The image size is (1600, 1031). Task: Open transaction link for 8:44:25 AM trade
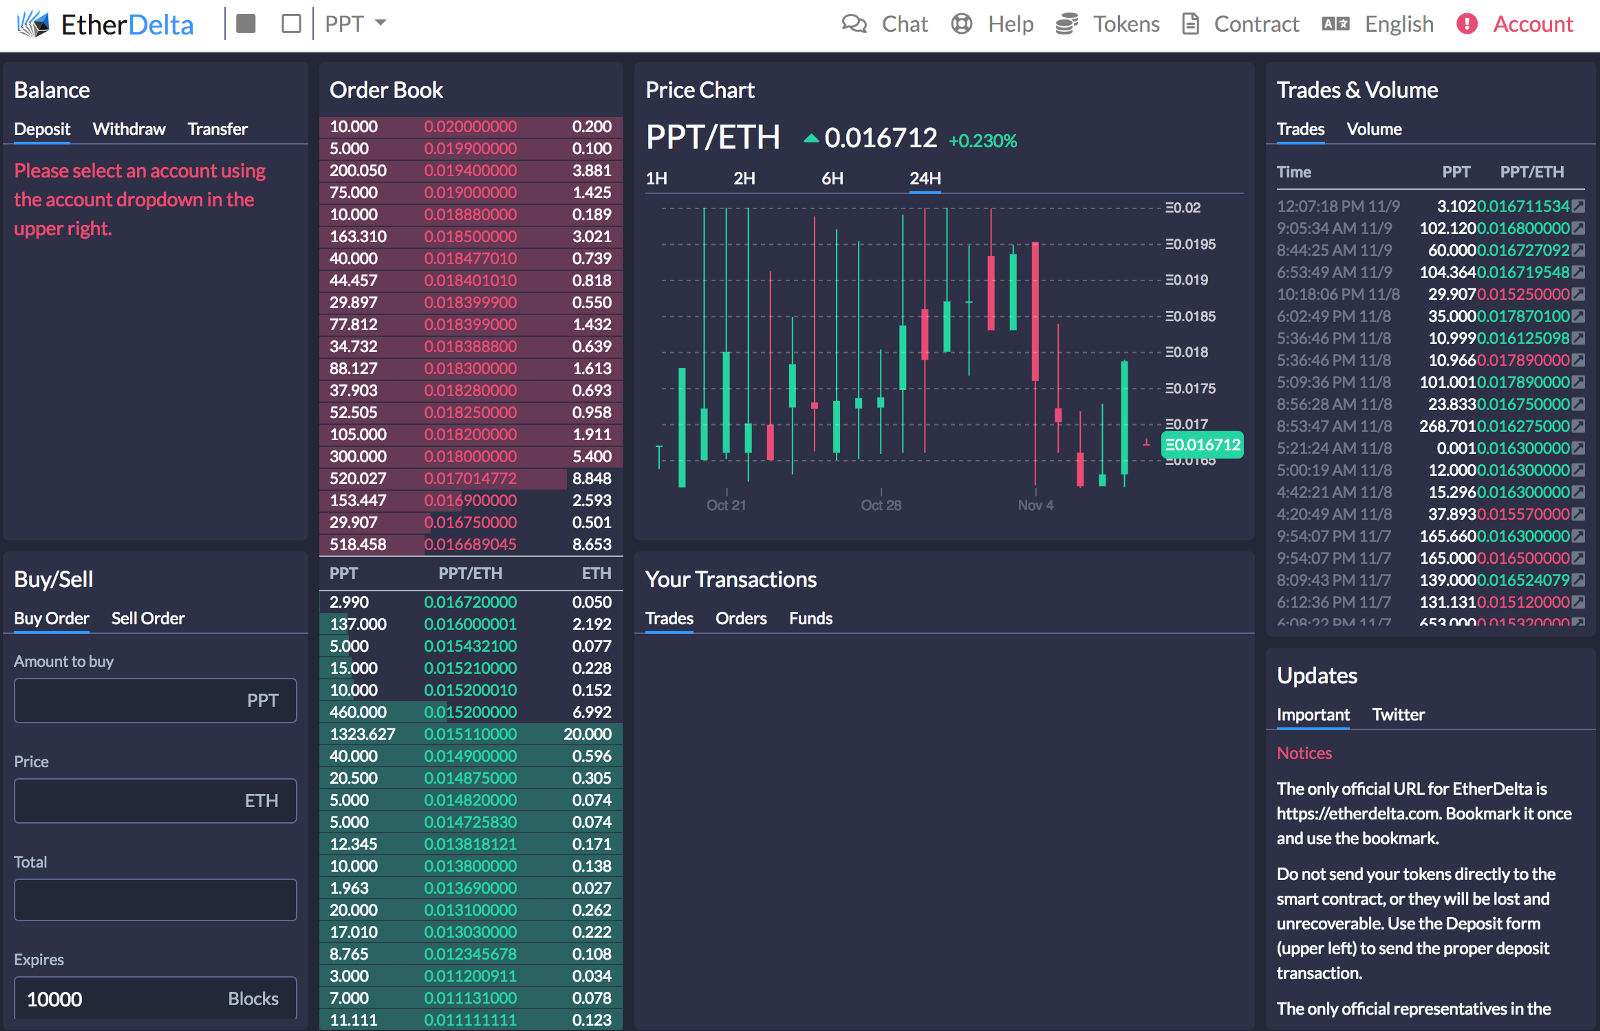click(x=1578, y=250)
